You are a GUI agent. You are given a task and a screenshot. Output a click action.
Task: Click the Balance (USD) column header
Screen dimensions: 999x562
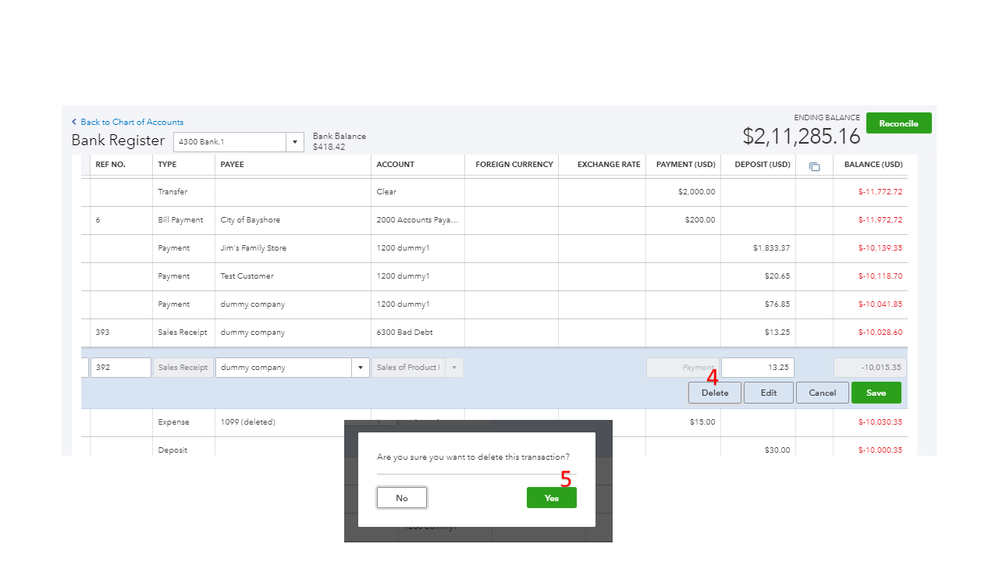[873, 164]
